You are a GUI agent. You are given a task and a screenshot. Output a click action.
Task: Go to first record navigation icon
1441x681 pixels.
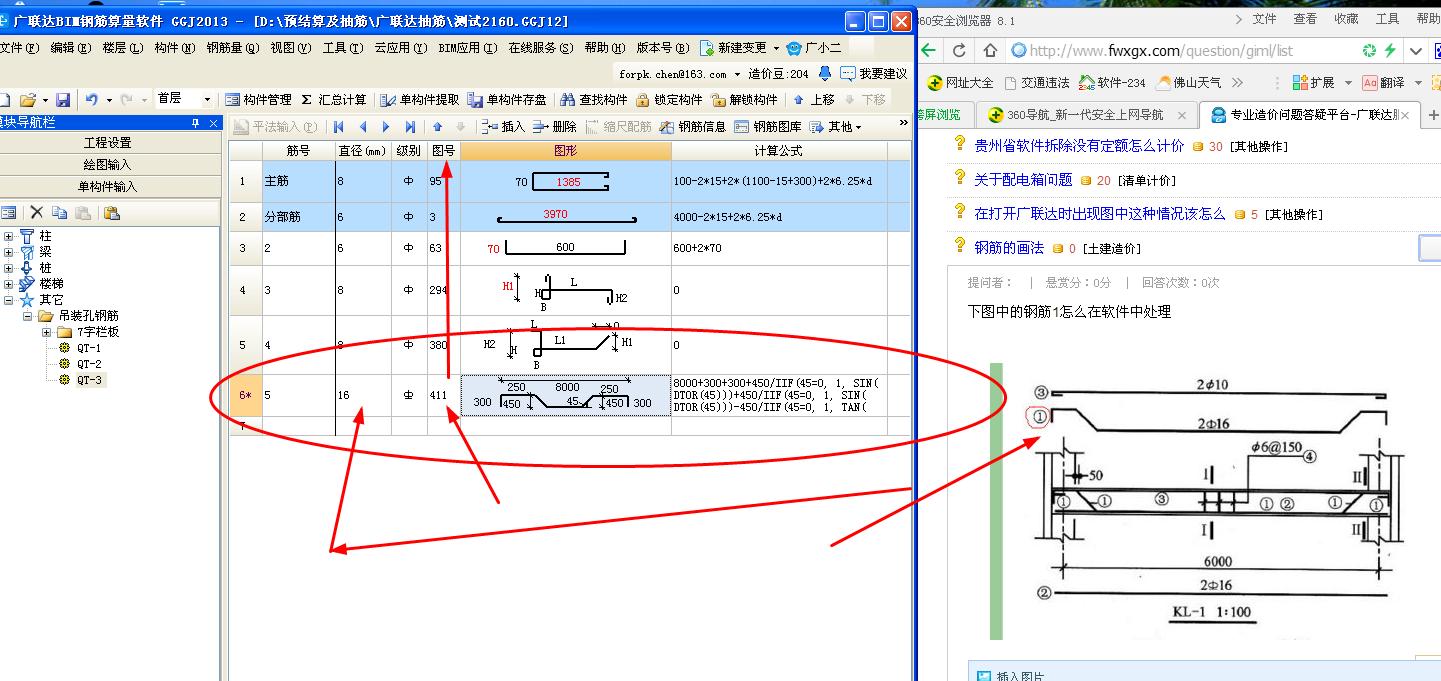(339, 127)
